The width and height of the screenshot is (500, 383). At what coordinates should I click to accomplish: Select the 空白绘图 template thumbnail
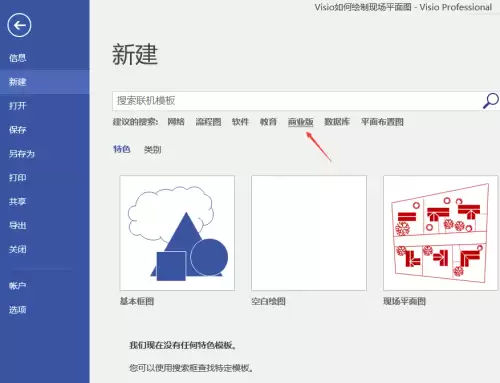309,233
